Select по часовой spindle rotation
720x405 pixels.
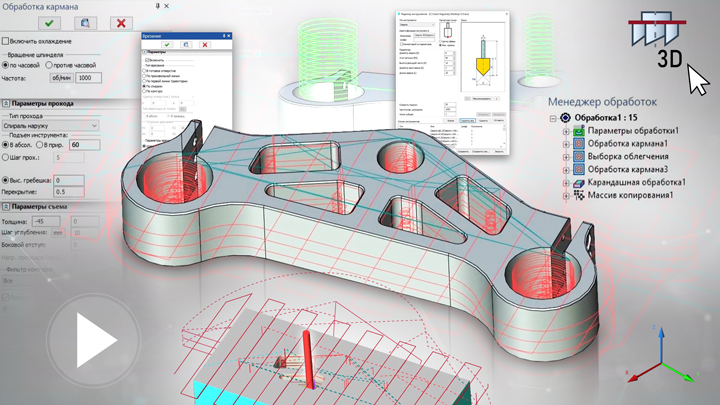6,65
